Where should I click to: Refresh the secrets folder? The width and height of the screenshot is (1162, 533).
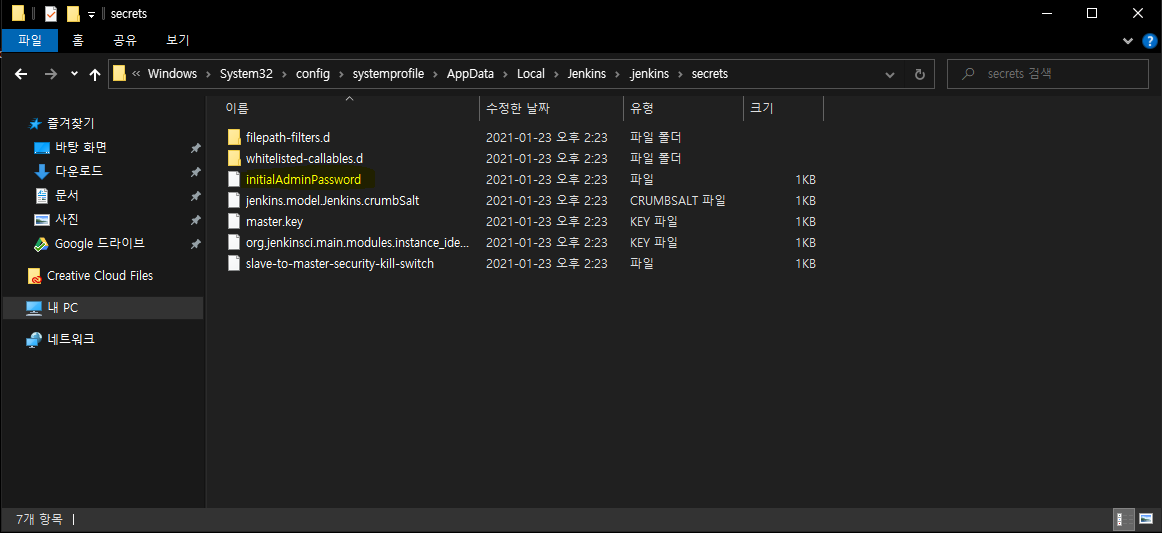(x=920, y=75)
